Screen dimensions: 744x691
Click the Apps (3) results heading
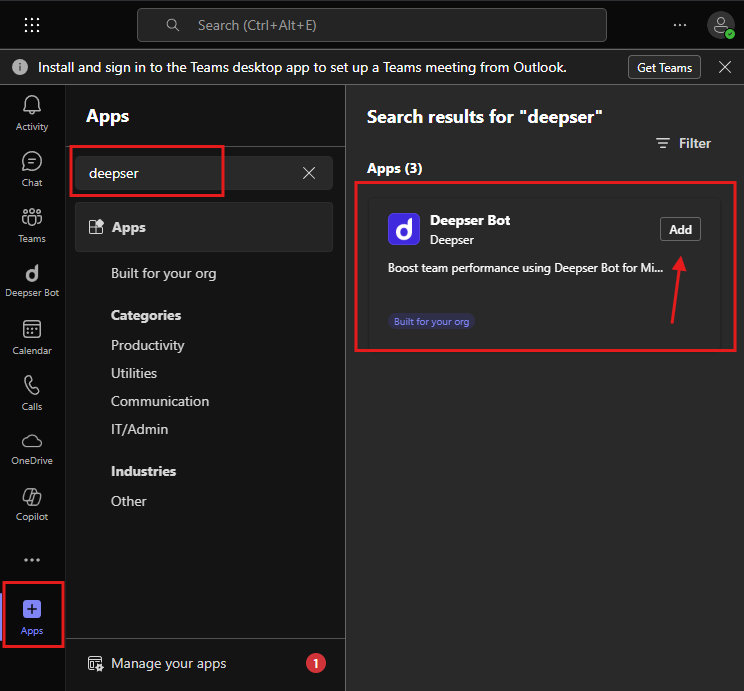tap(394, 168)
